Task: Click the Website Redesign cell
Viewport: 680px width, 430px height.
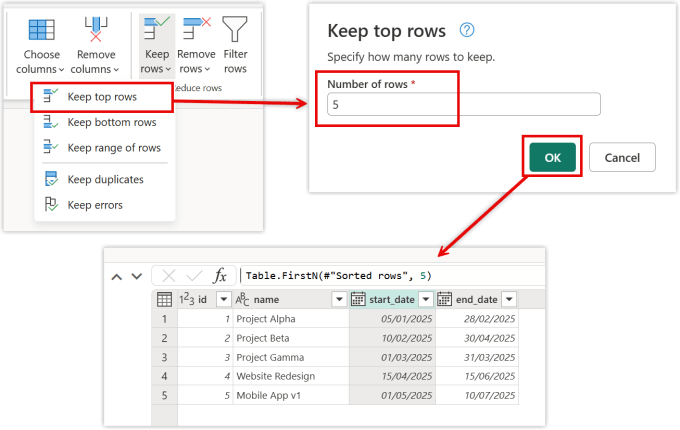Action: [291, 376]
